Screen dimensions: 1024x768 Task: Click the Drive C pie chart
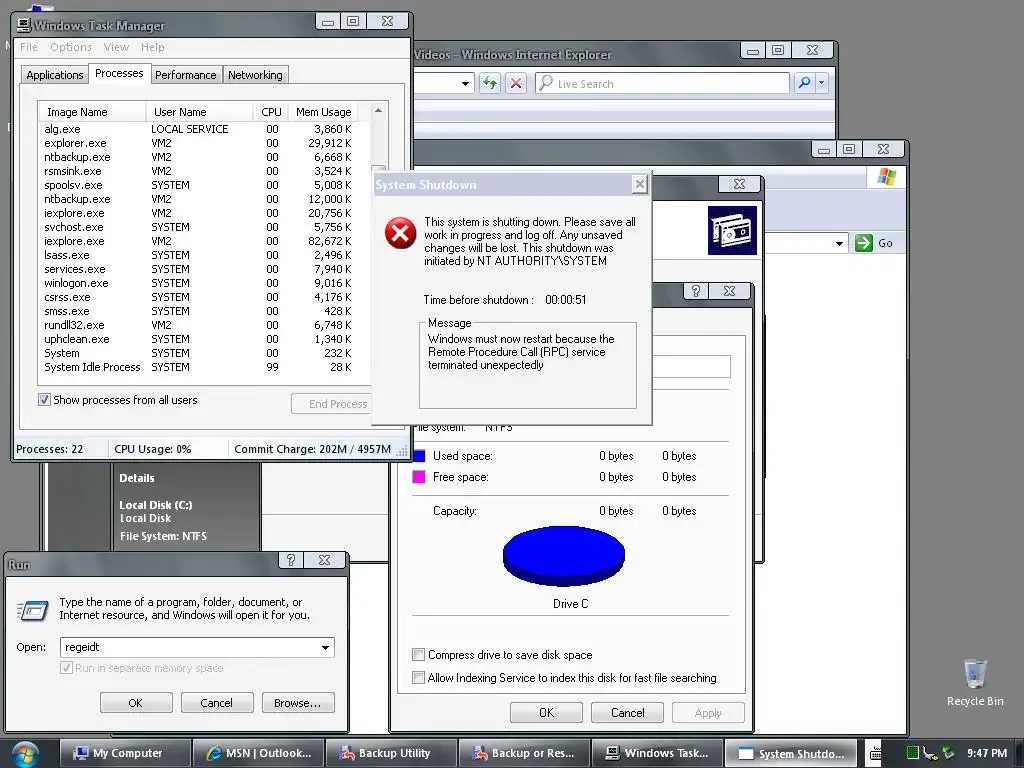tap(564, 555)
